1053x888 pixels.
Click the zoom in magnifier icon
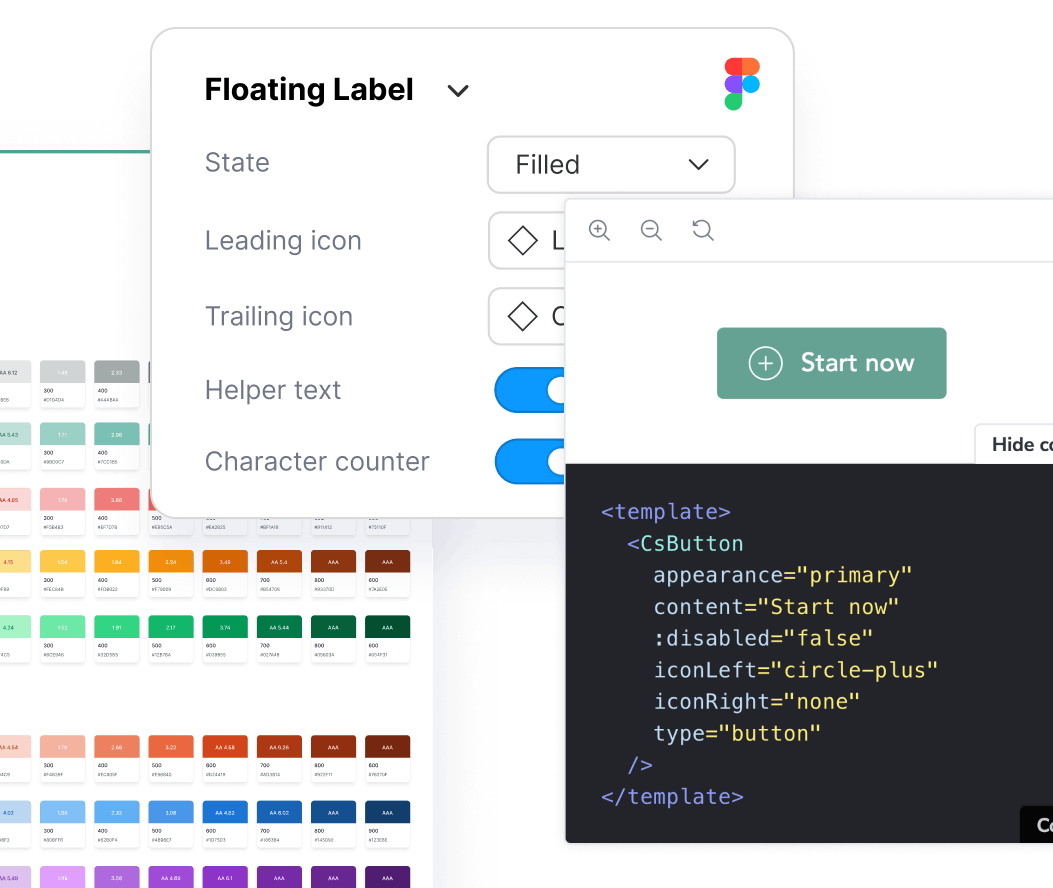click(x=599, y=230)
